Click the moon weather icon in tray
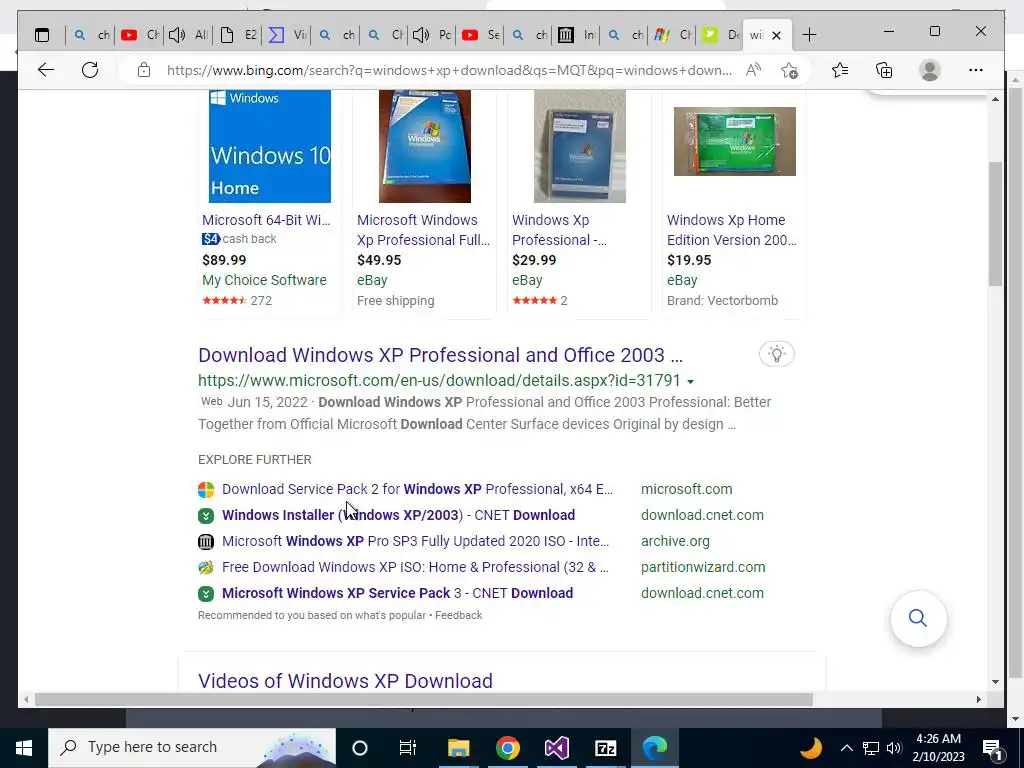The image size is (1024, 768). coord(811,748)
